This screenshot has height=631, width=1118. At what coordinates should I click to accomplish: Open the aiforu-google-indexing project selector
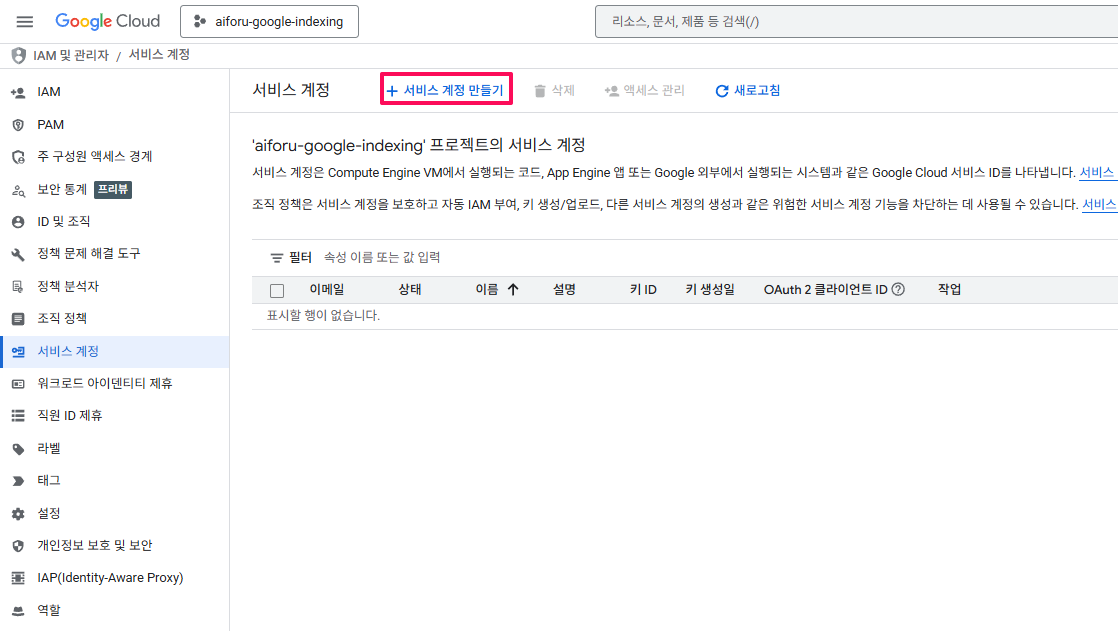click(x=269, y=21)
